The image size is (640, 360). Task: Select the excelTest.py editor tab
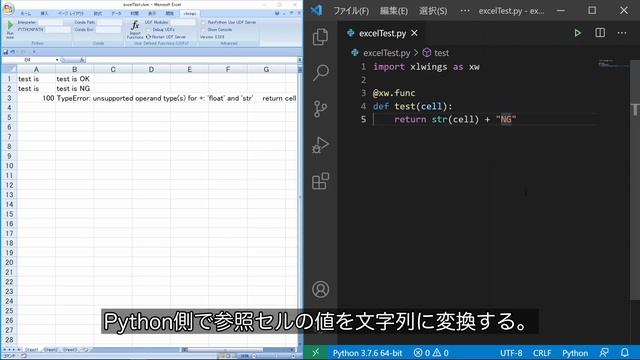pos(382,33)
